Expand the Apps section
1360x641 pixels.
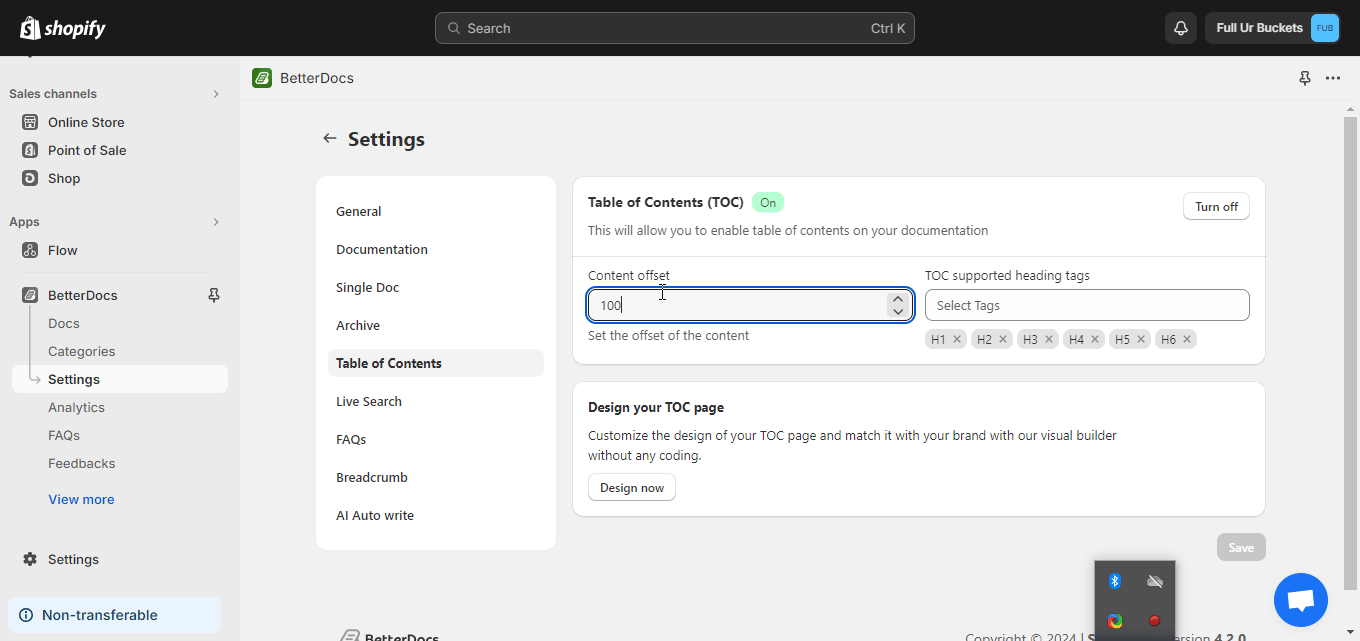click(215, 221)
